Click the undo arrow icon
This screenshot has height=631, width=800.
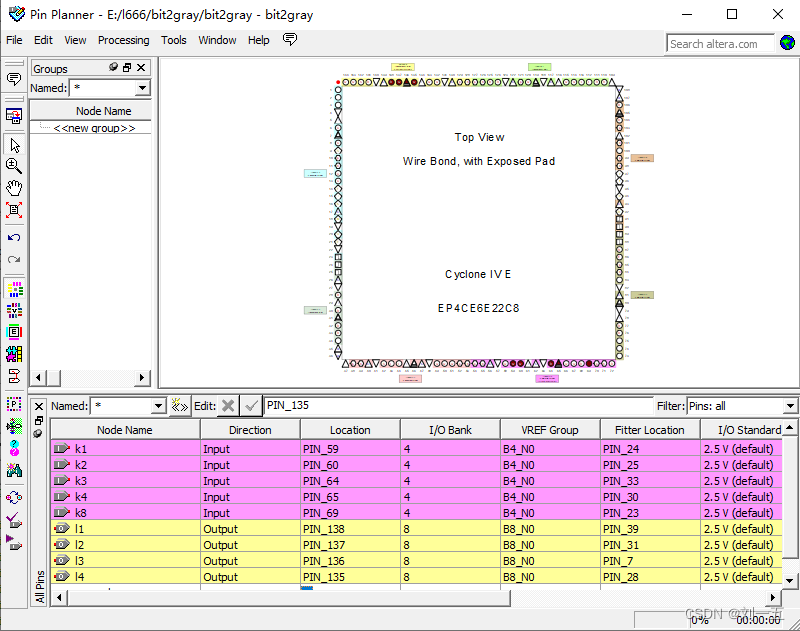pos(14,238)
